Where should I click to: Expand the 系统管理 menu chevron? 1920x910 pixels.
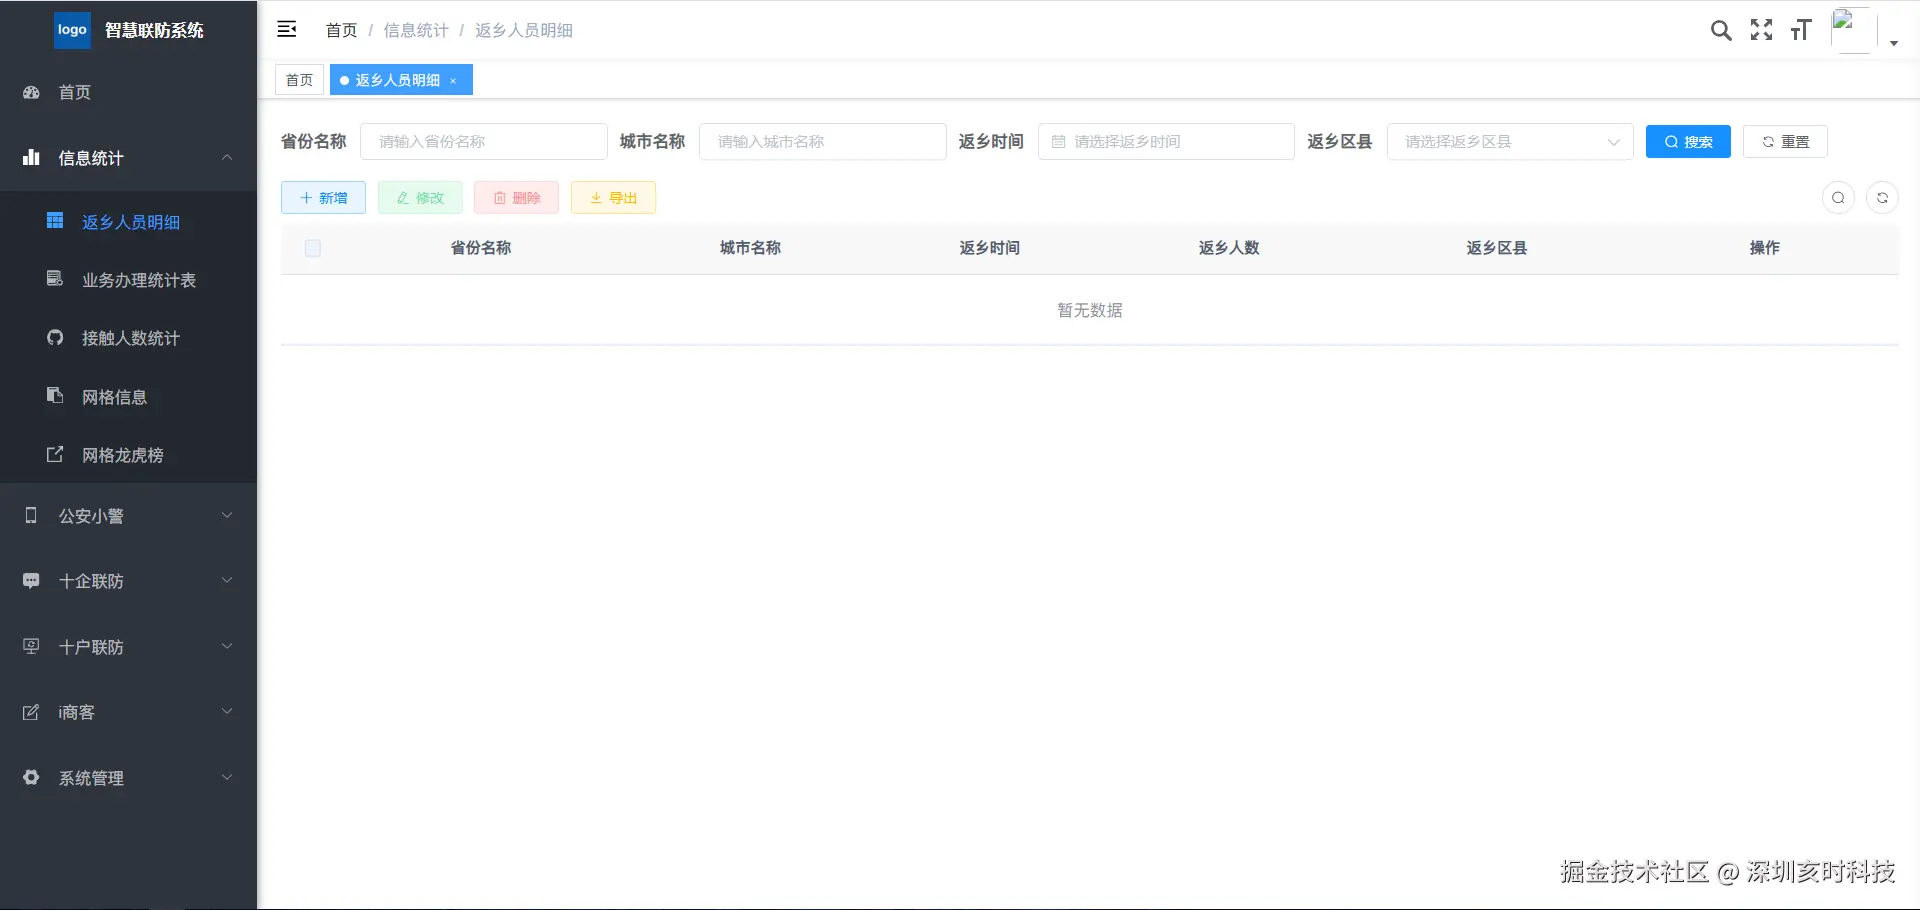(x=227, y=777)
